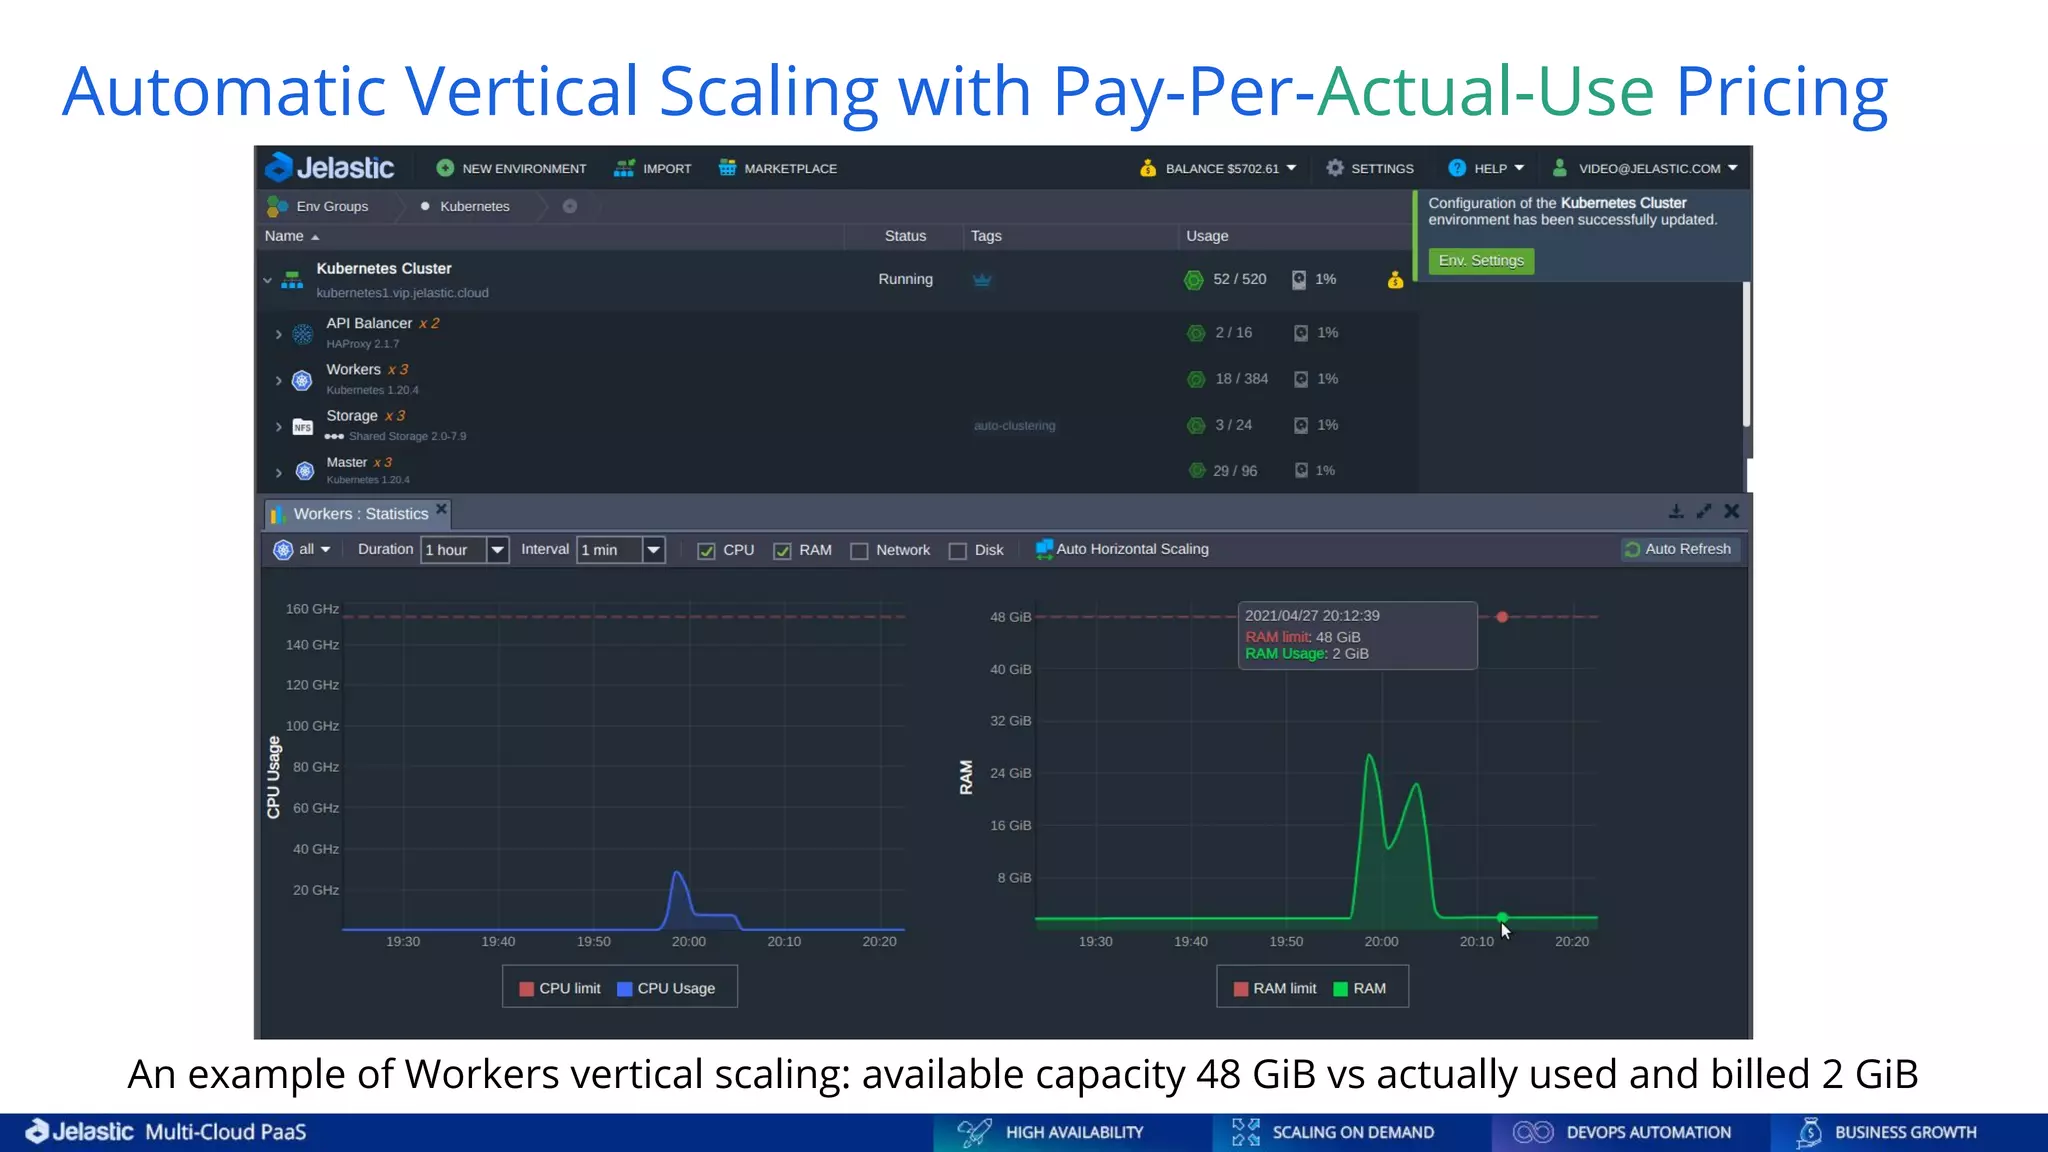Click the billing money-bag icon in cluster row
Image resolution: width=2048 pixels, height=1152 pixels.
coord(1395,280)
